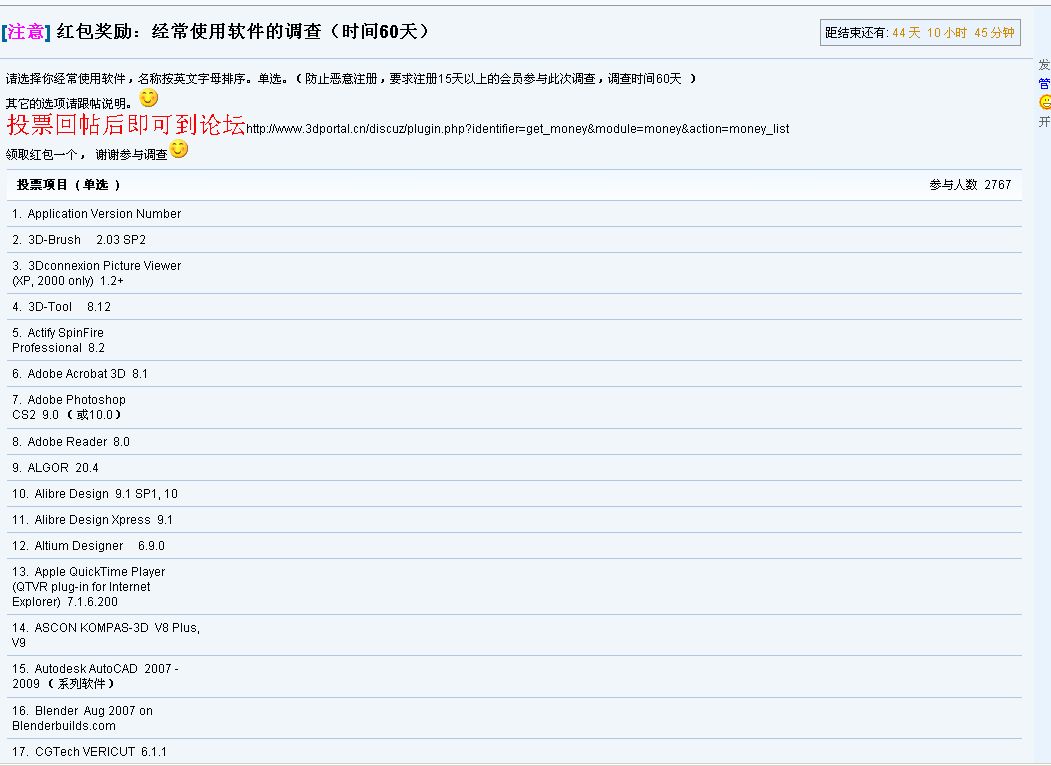Select option 12 Altium Designer 6.9.0
The image size is (1051, 766).
tap(88, 546)
